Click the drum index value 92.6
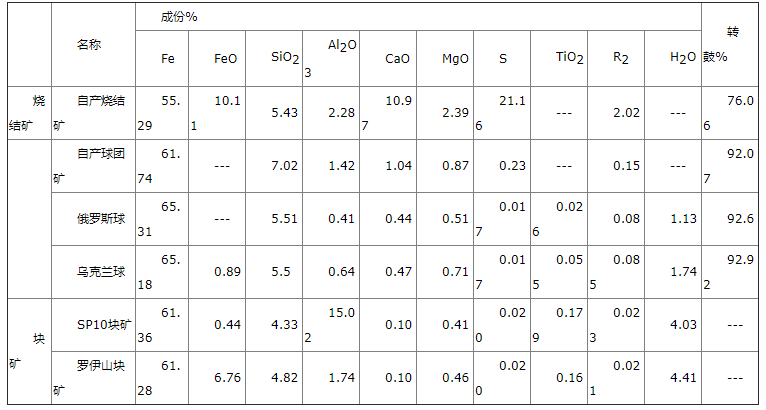Screen dimensions: 766x410 pyautogui.click(x=740, y=219)
